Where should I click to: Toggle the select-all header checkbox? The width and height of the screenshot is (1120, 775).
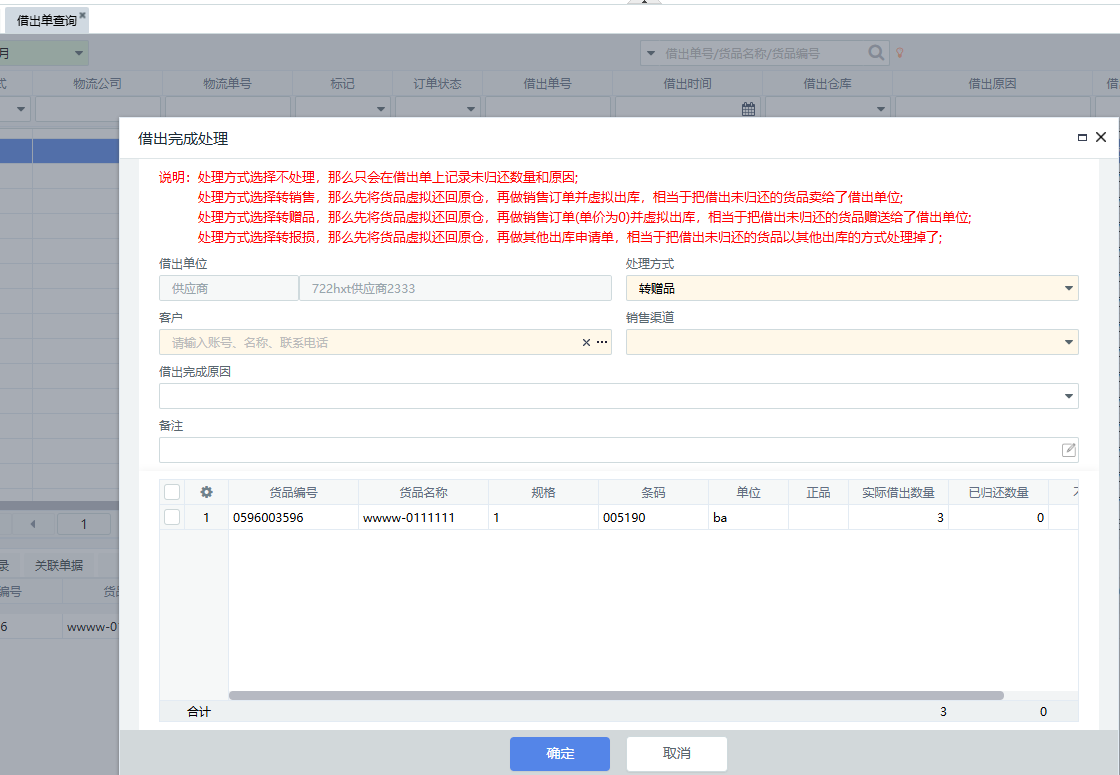[172, 492]
